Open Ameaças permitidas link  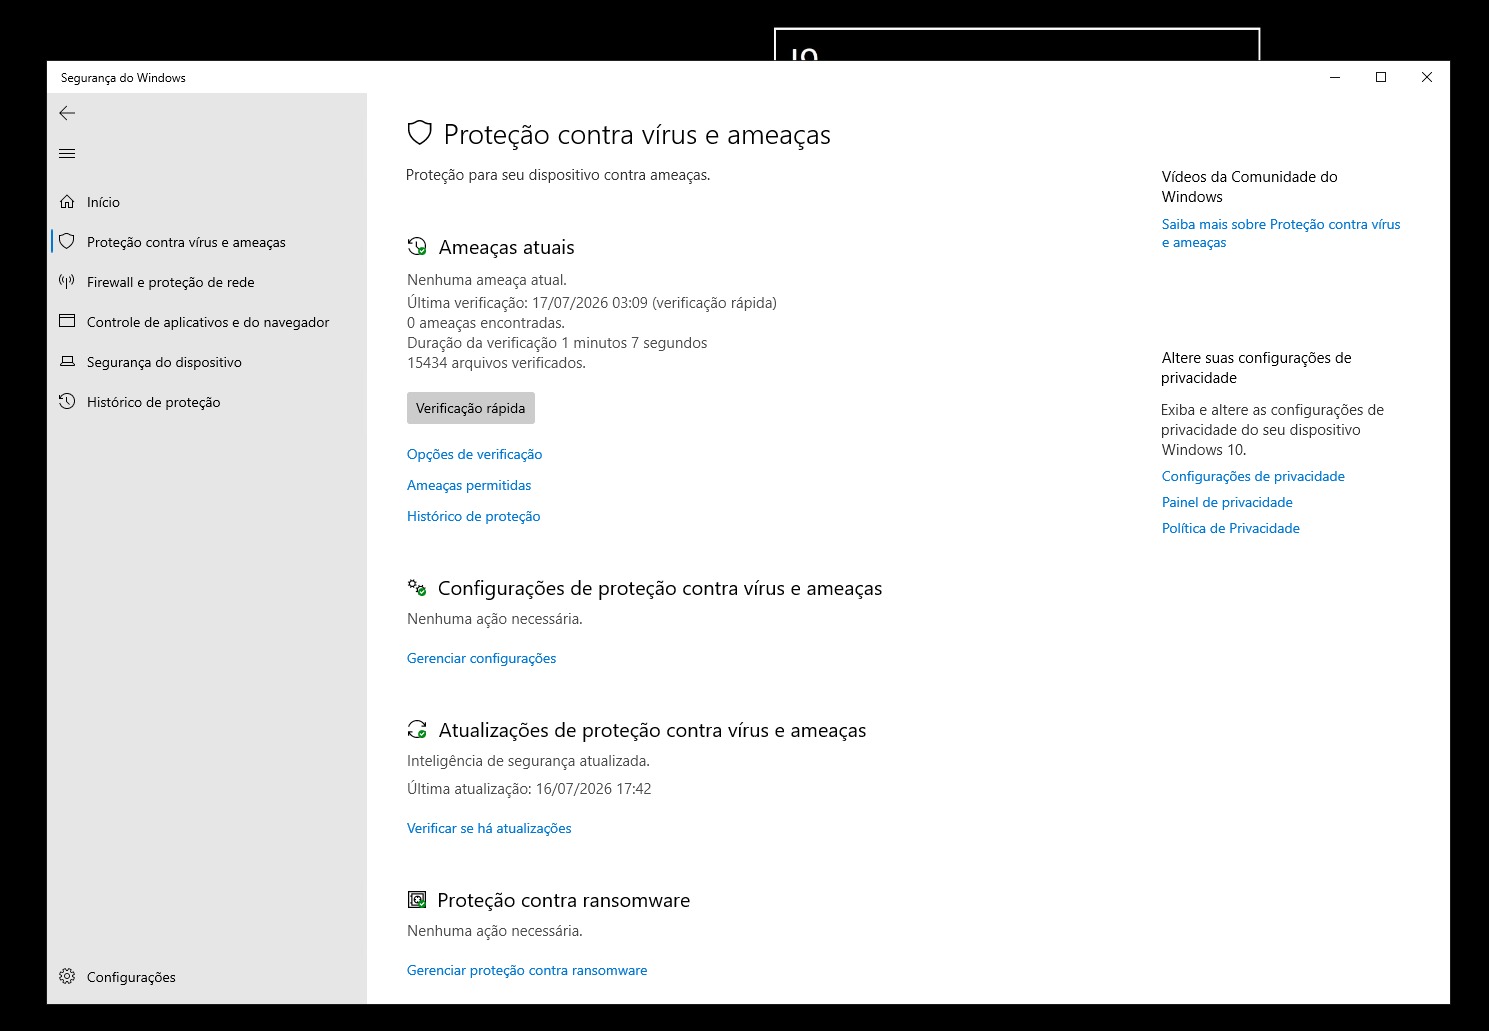coord(469,485)
